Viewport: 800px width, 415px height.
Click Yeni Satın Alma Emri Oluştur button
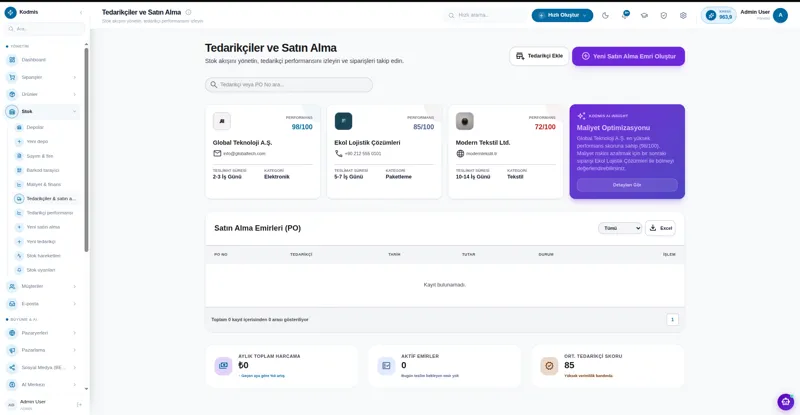(628, 56)
